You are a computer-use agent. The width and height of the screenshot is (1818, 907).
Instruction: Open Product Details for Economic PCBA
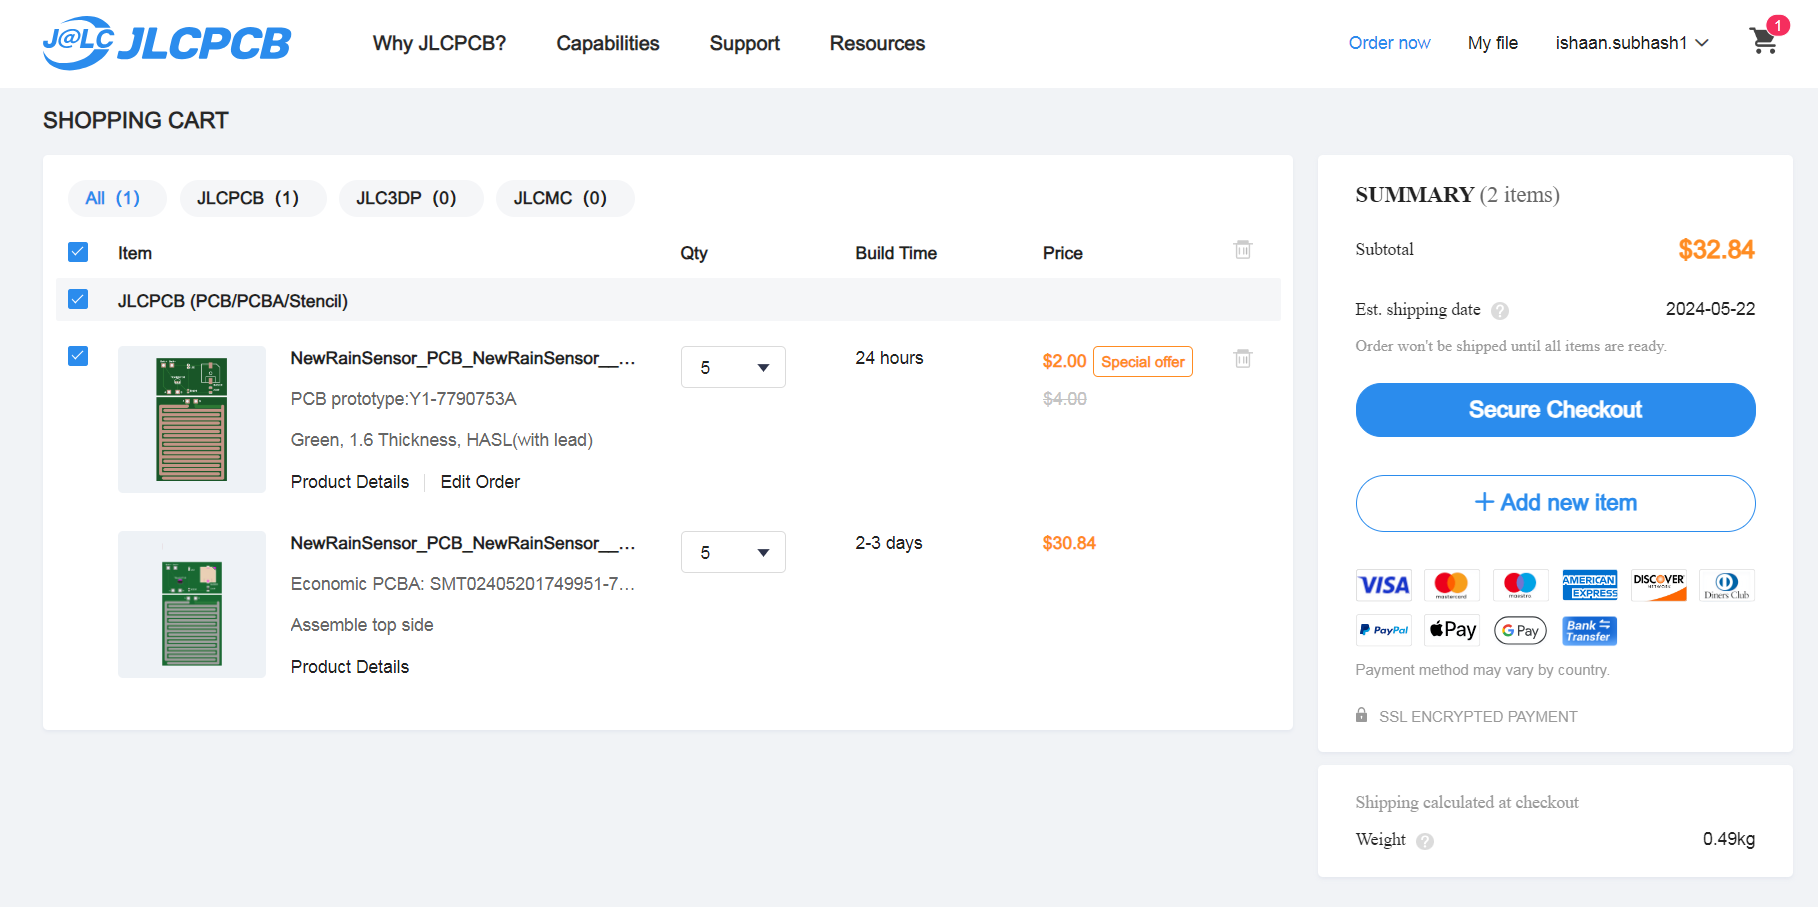coord(350,667)
